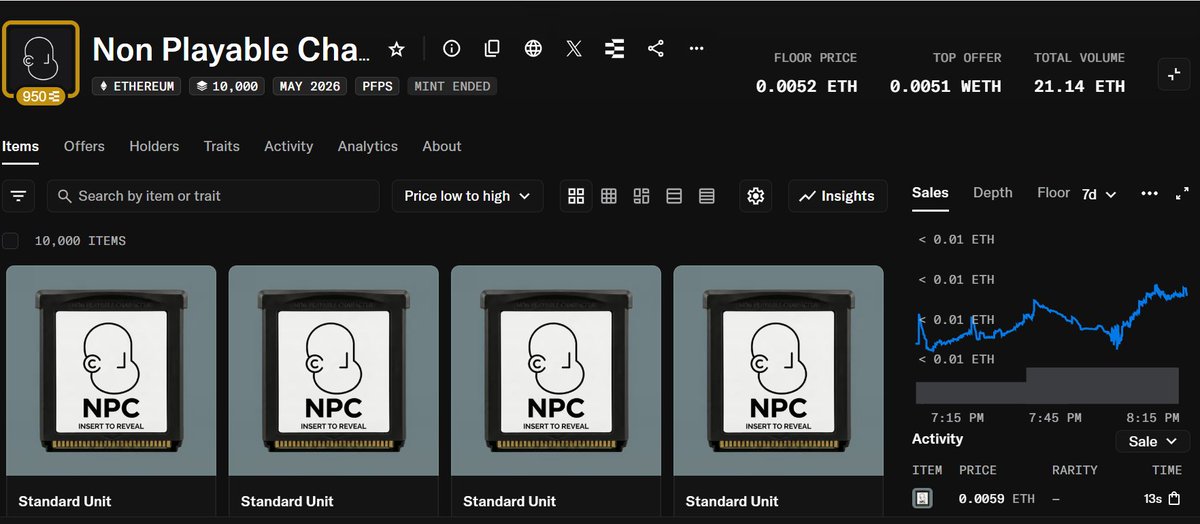Switch to list rows view
This screenshot has width=1200, height=524.
(x=674, y=196)
